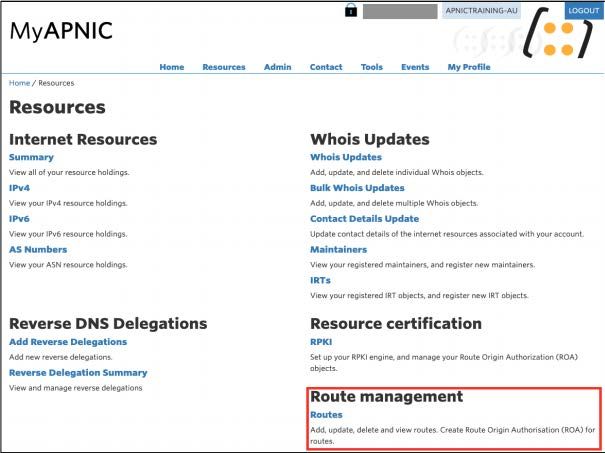Open the Whois Updates link
Image resolution: width=605 pixels, height=453 pixels.
point(346,157)
